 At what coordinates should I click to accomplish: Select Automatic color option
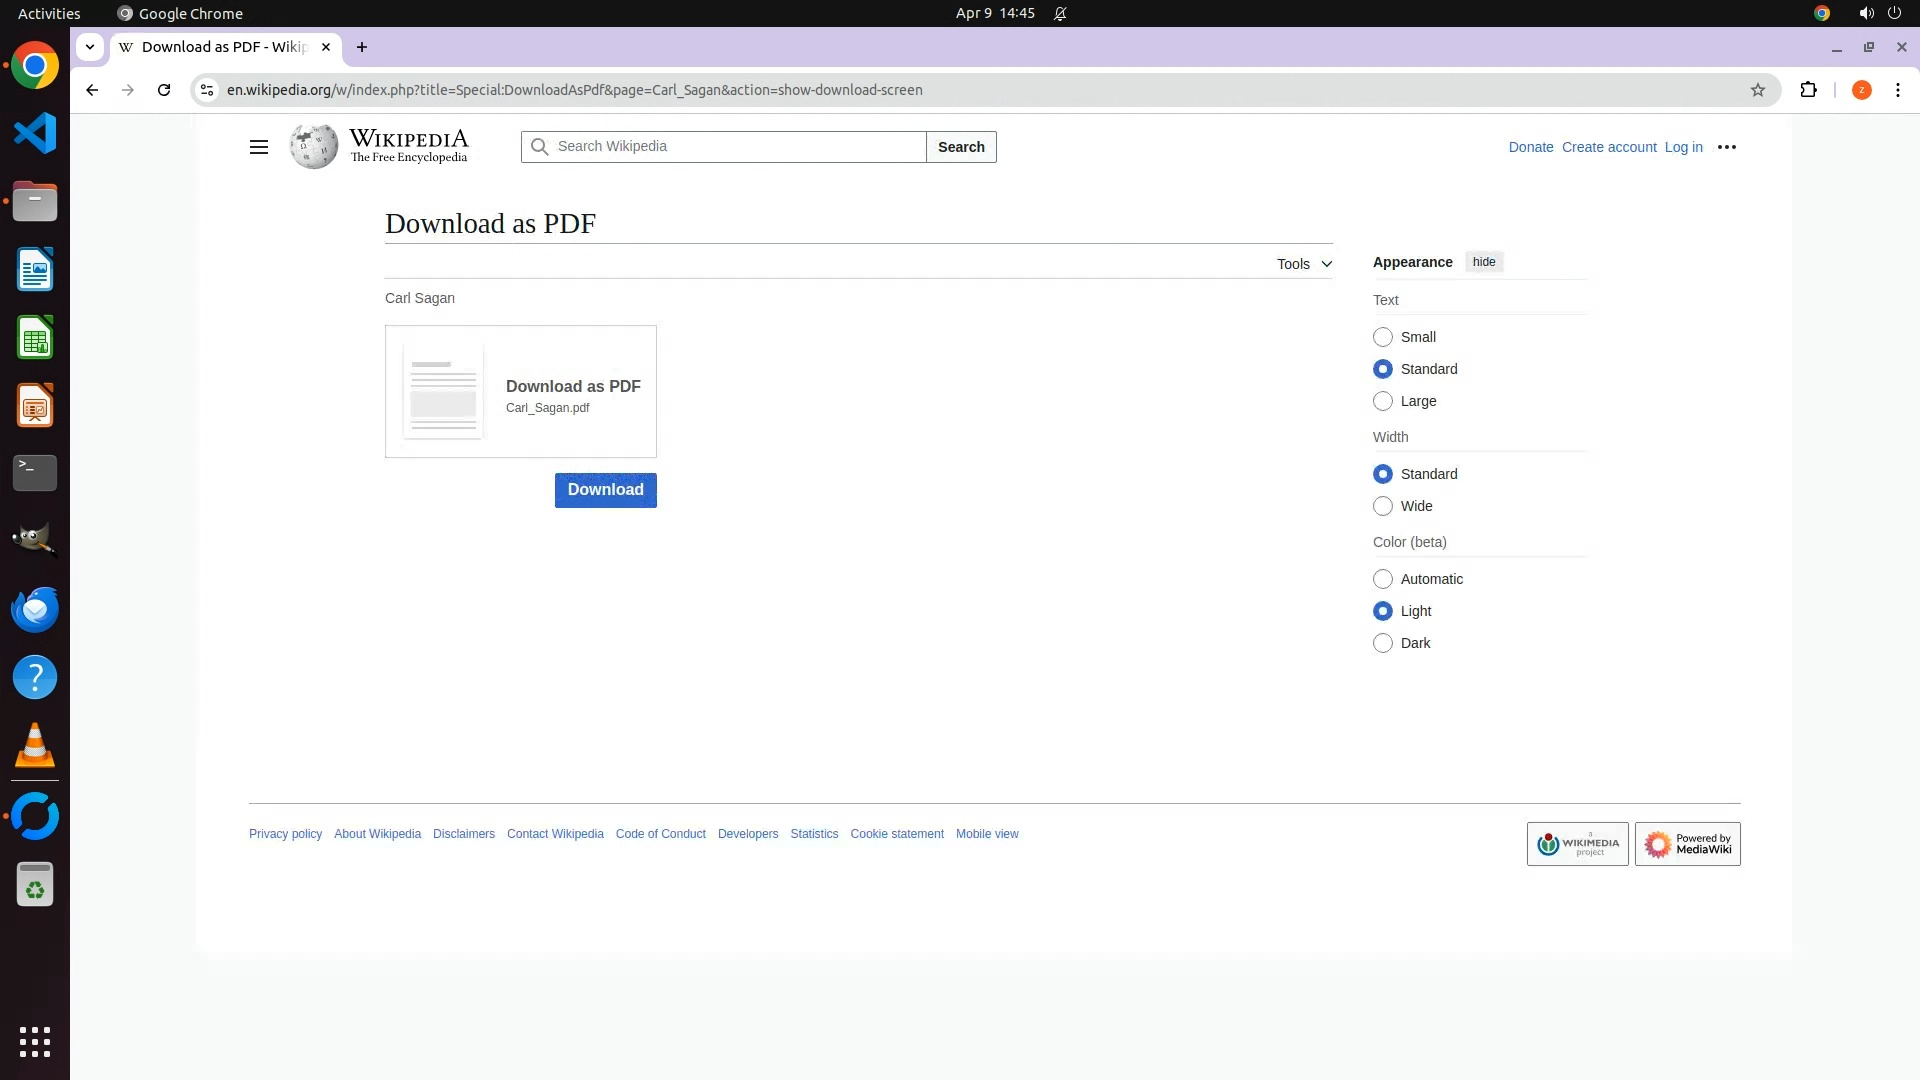[x=1383, y=579]
